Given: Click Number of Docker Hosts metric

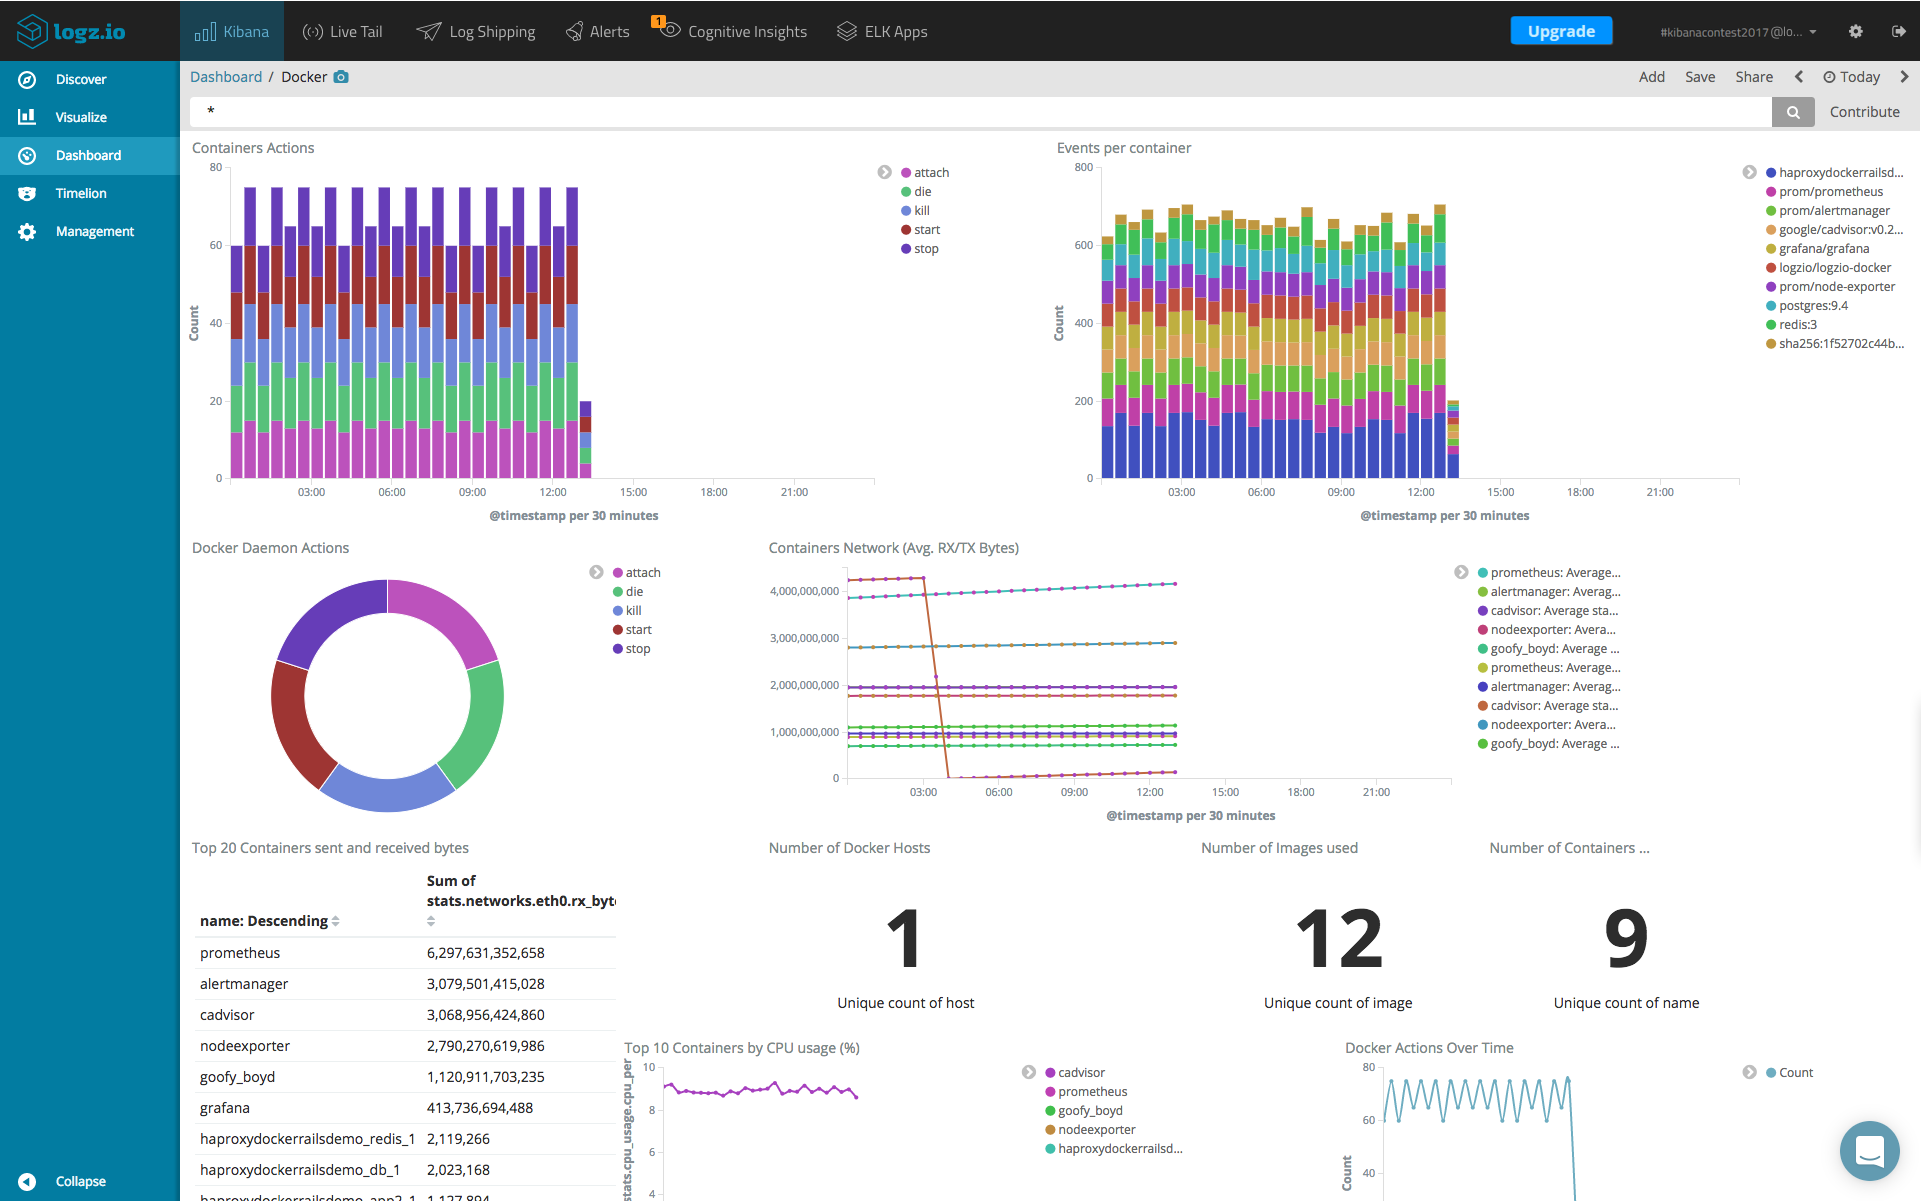Looking at the screenshot, I should (x=905, y=938).
